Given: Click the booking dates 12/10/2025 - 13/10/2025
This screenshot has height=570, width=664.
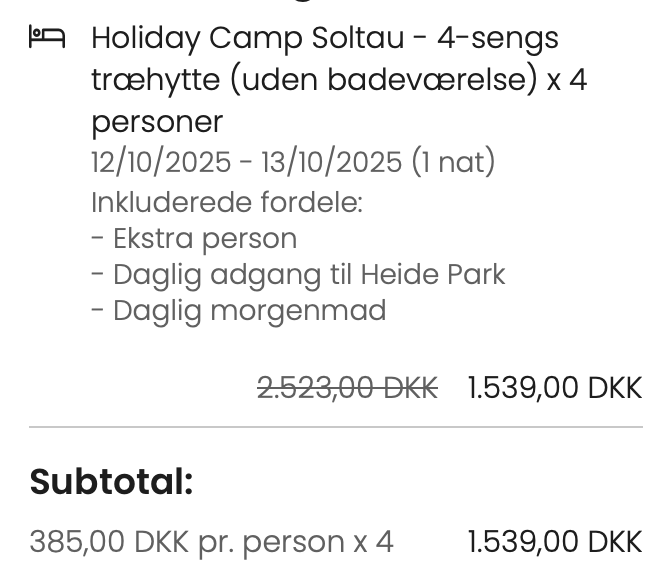Looking at the screenshot, I should point(246,162).
